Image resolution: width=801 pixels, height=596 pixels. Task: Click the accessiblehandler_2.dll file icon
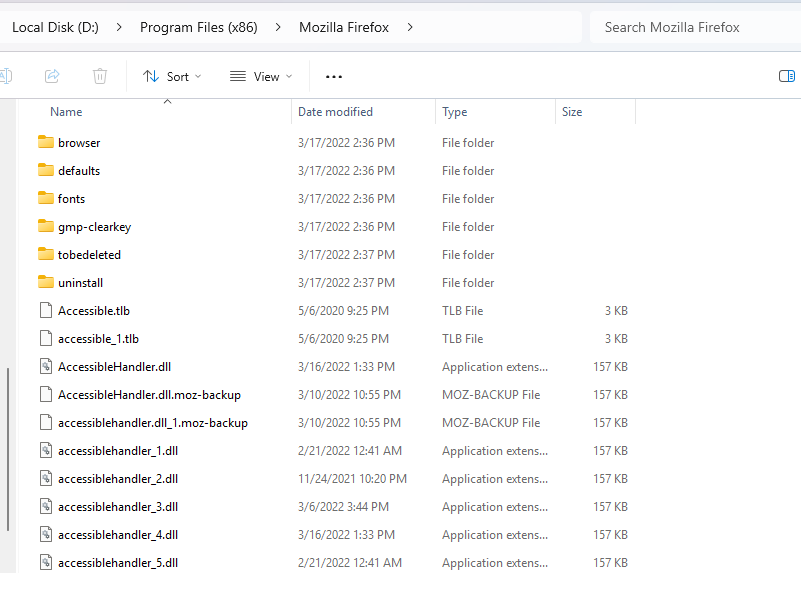tap(46, 479)
